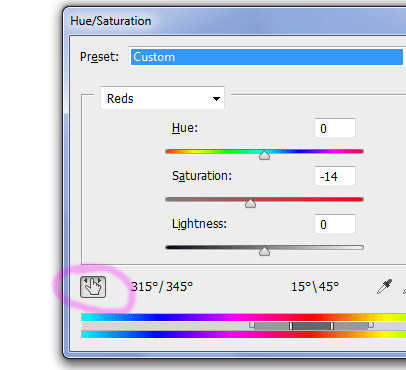This screenshot has height=370, width=406.
Task: Click the Saturation value field showing -14
Action: pos(335,176)
